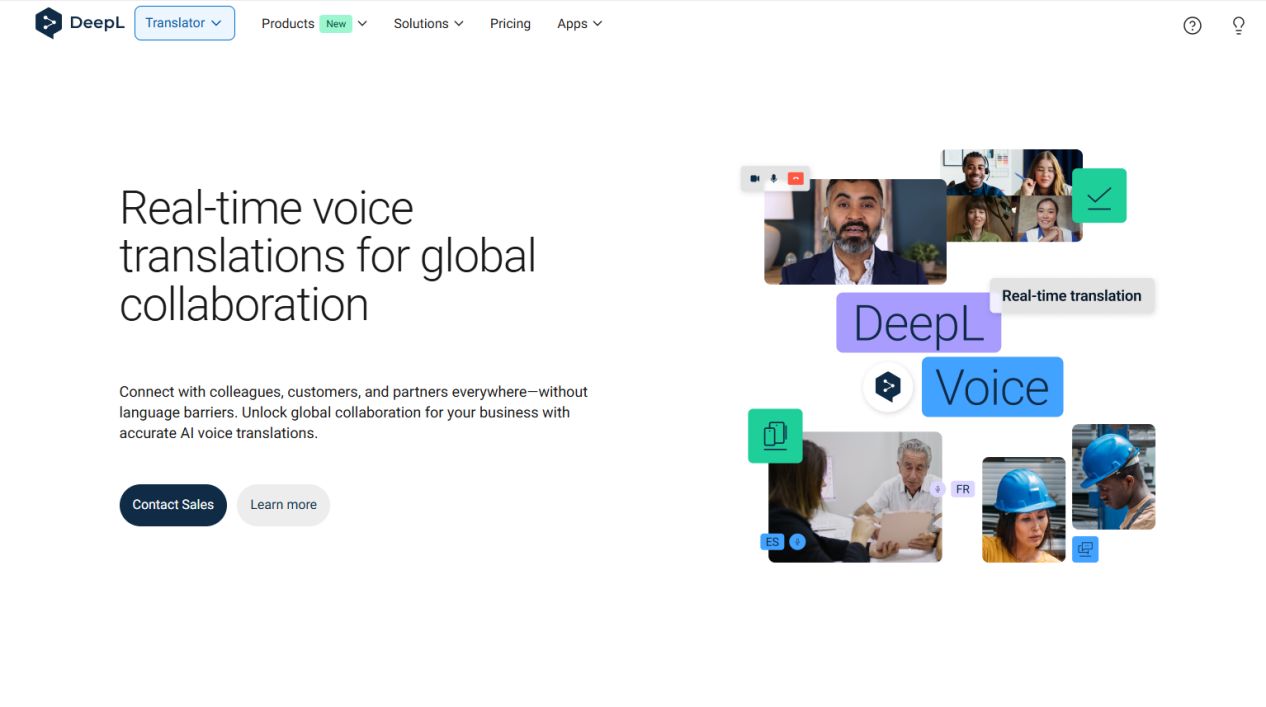
Task: Click the purple microphone icon next to FR
Action: tap(937, 489)
